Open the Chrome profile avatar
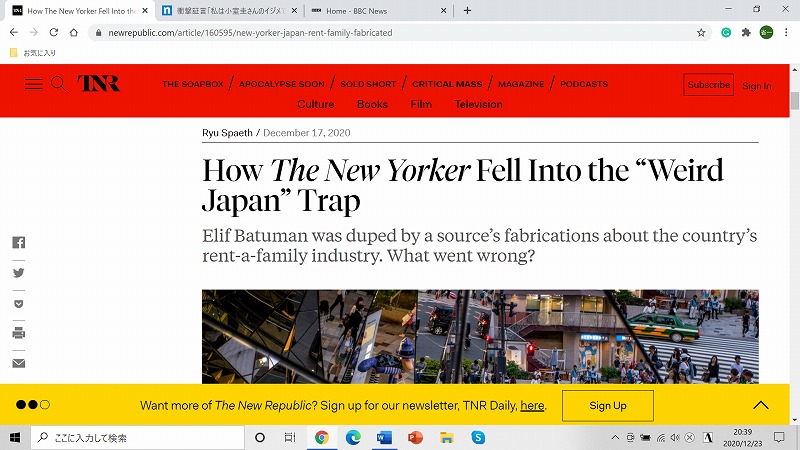Screen dimensions: 800x450 766,33
